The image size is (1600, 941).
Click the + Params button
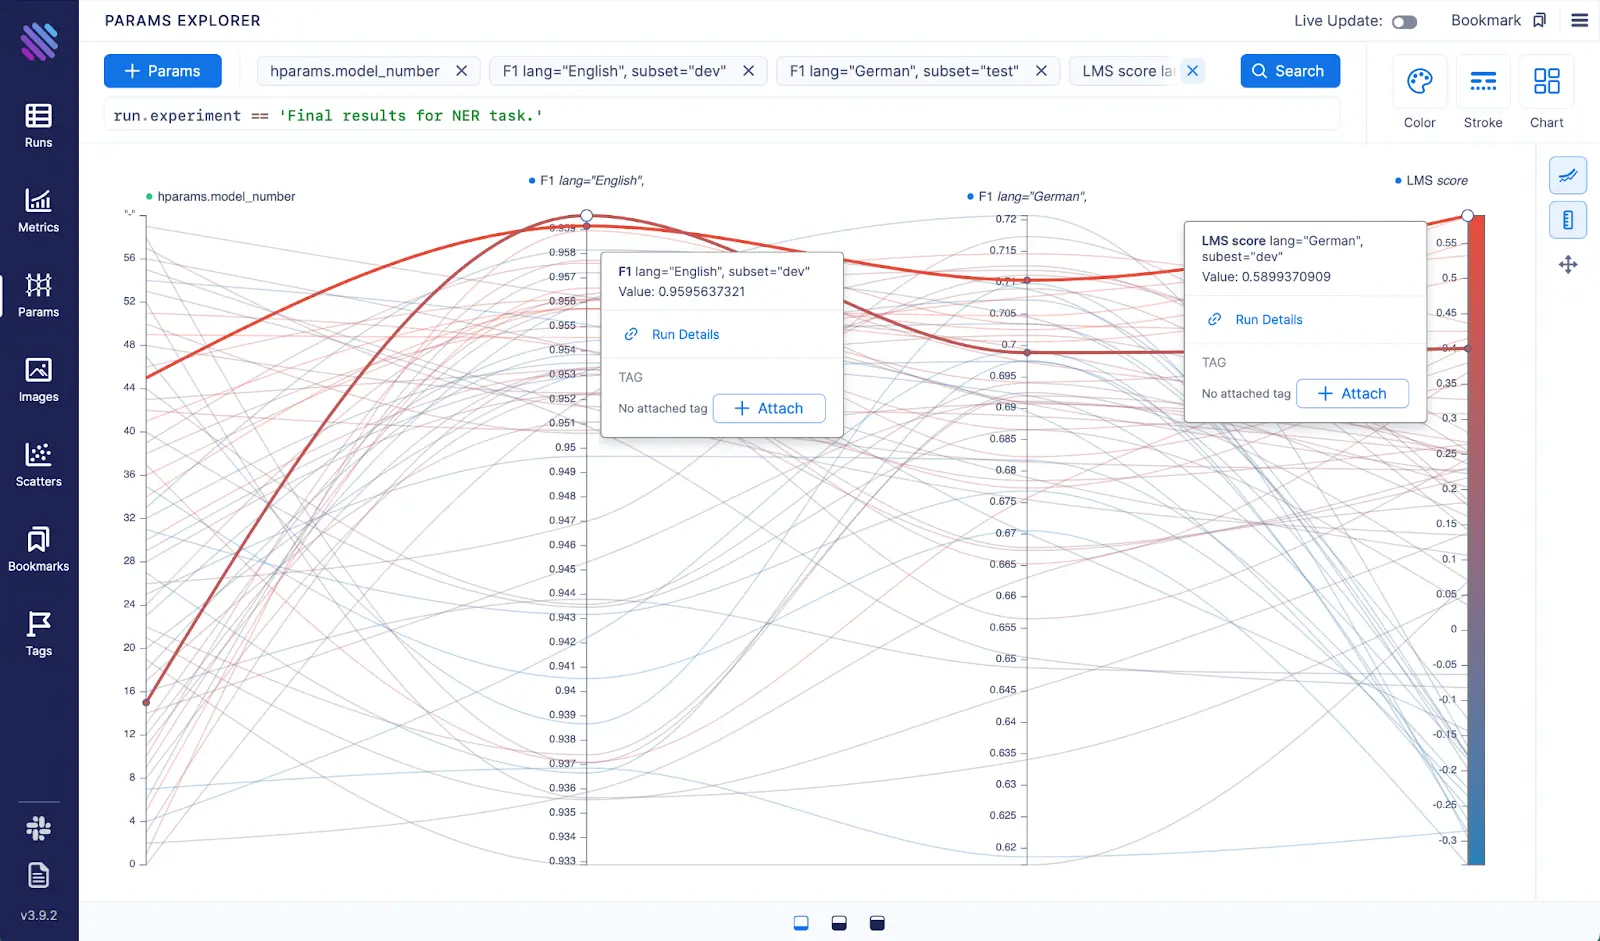[x=163, y=71]
